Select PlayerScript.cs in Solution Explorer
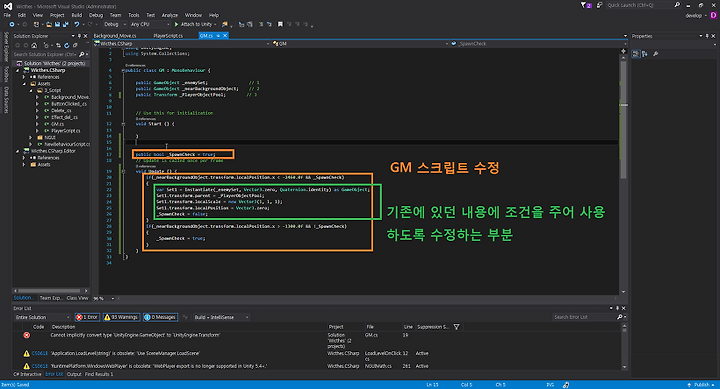 coord(66,131)
